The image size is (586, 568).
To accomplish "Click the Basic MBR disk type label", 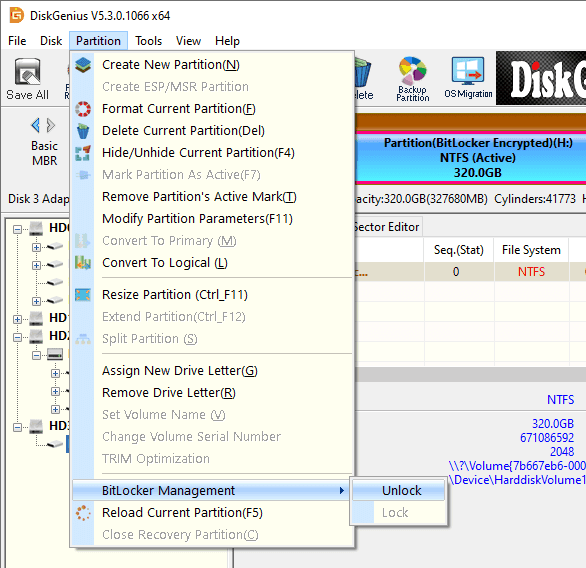I will tap(44, 153).
